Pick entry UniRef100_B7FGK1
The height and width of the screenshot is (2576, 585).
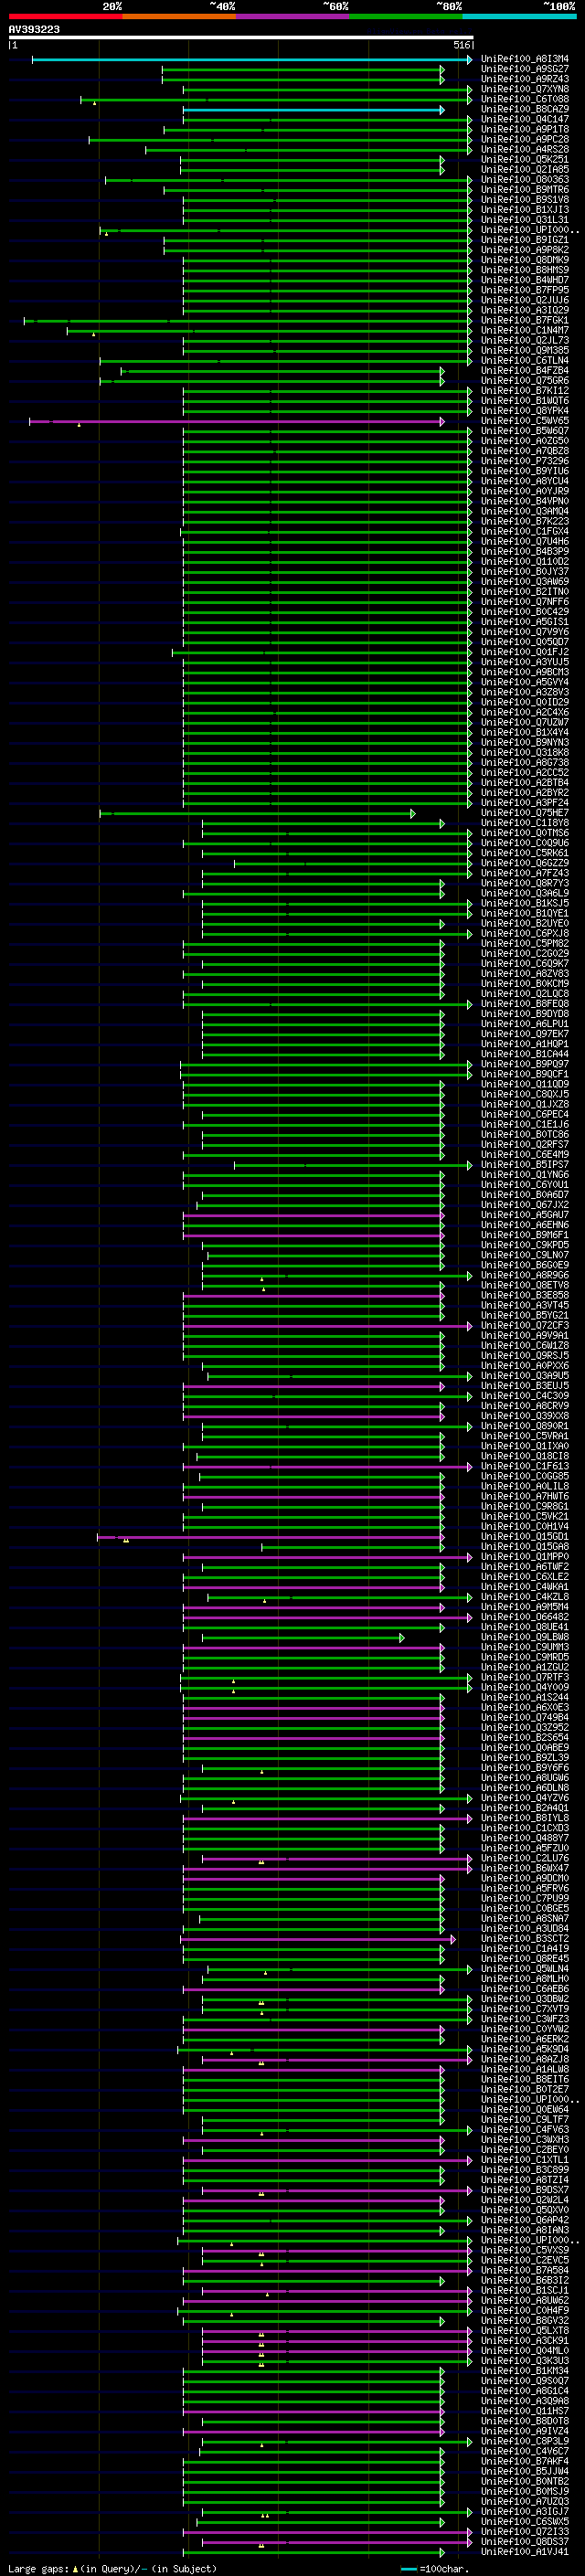[x=525, y=320]
